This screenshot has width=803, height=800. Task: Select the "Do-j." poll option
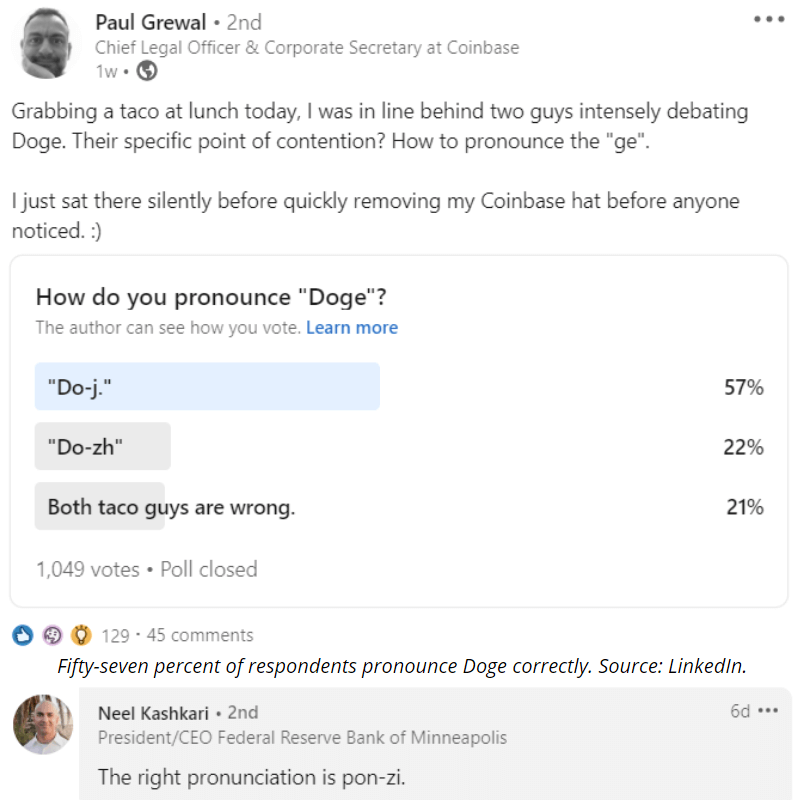[x=207, y=386]
